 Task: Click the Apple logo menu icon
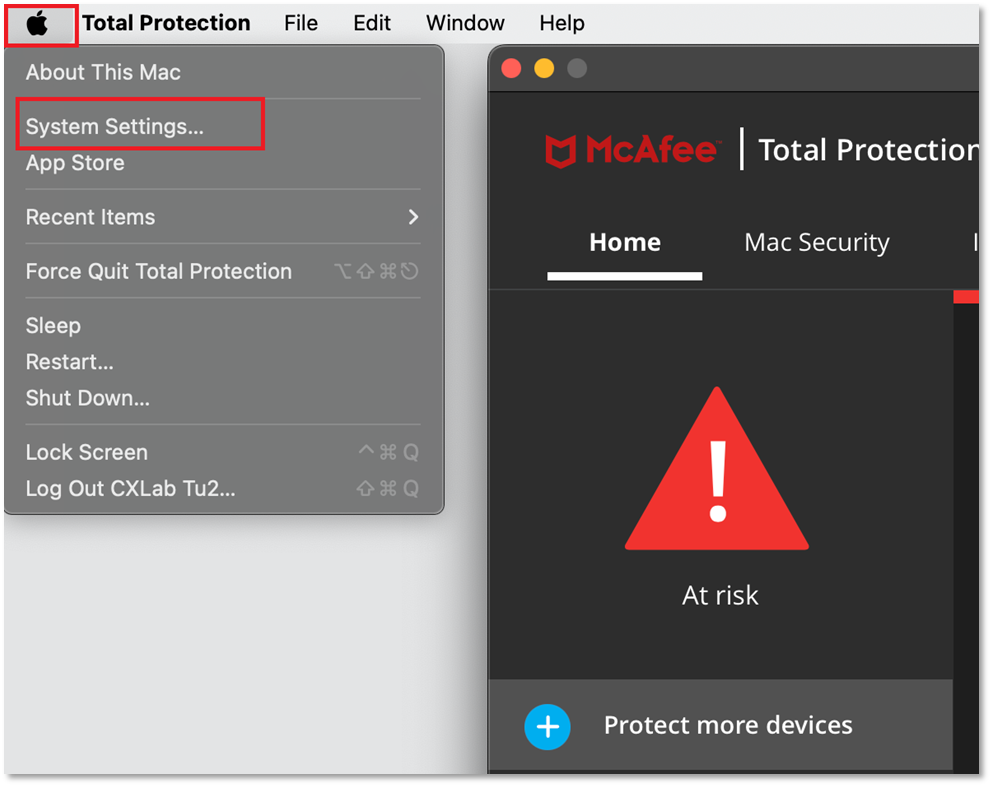[x=38, y=23]
